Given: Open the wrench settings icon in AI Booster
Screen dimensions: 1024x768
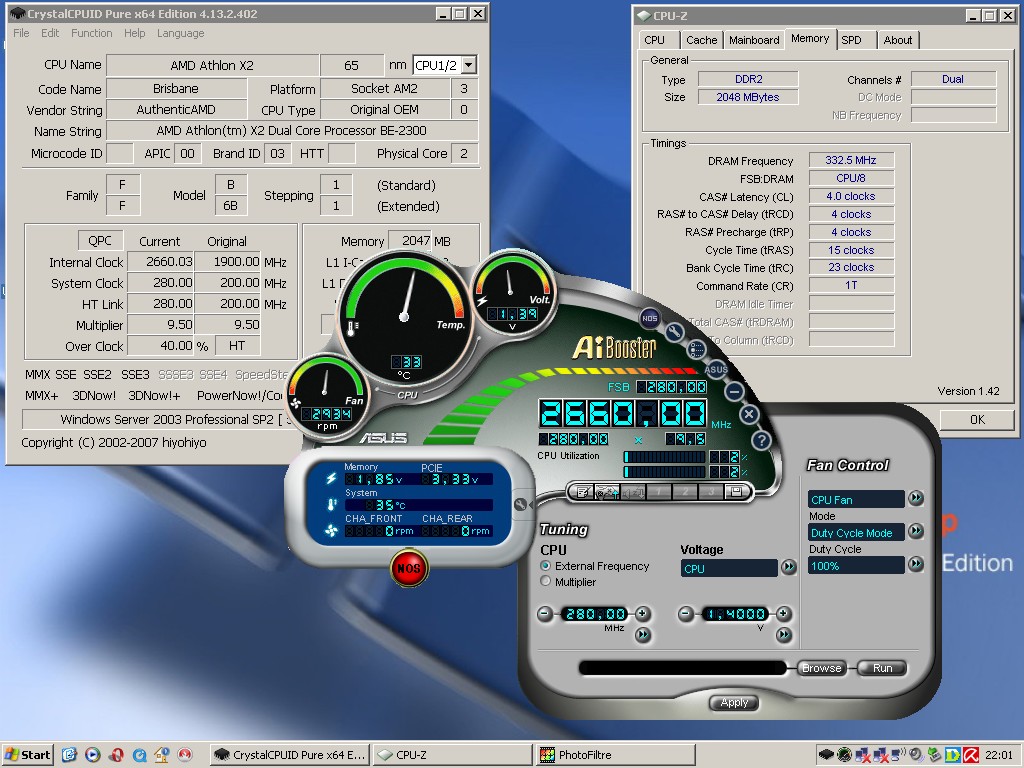Looking at the screenshot, I should (x=675, y=332).
